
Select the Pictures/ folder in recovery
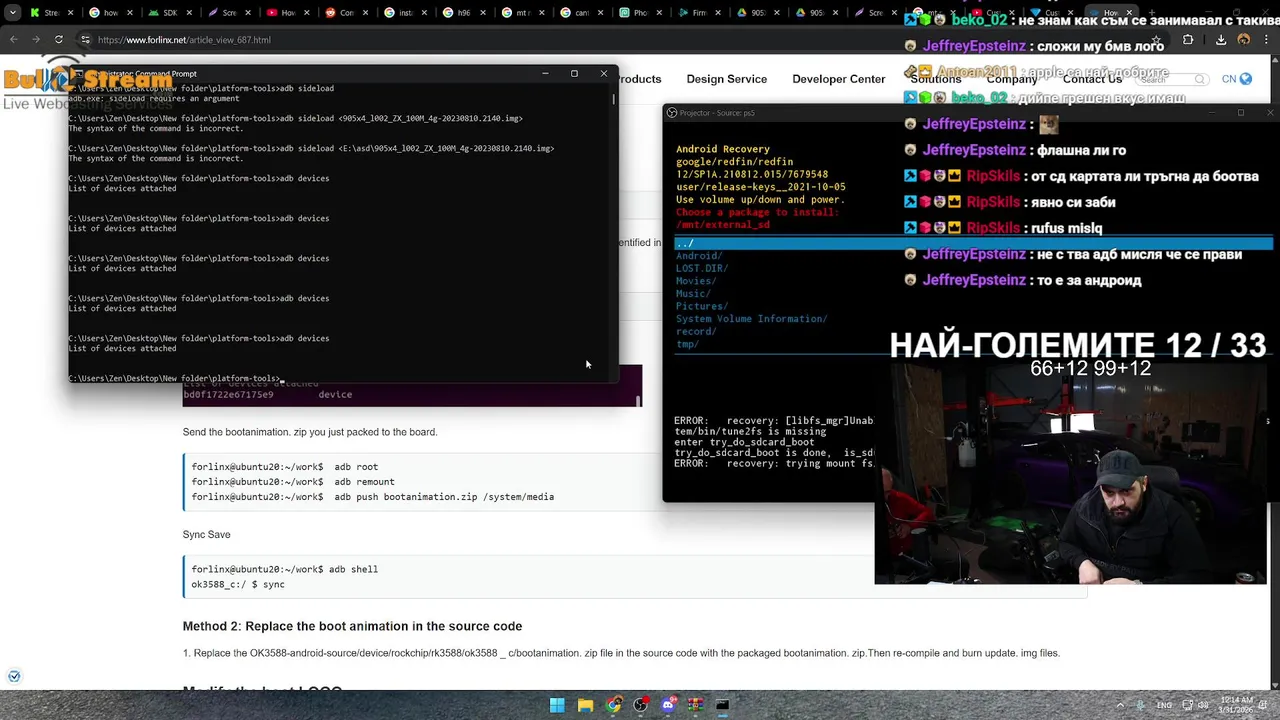(x=701, y=306)
